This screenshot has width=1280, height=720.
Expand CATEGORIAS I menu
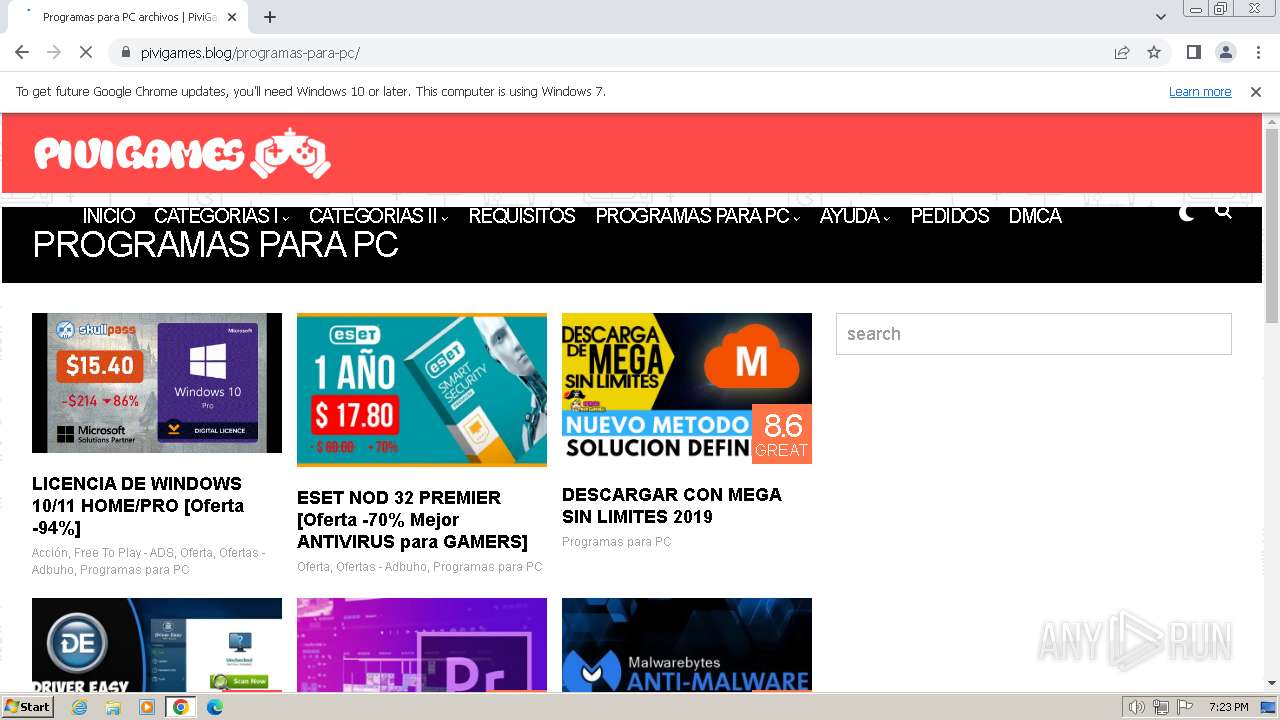pos(221,216)
